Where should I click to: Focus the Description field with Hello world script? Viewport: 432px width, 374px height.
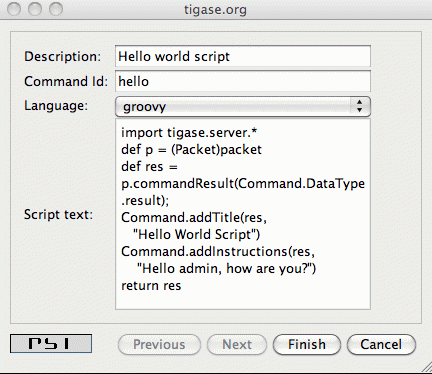click(243, 56)
